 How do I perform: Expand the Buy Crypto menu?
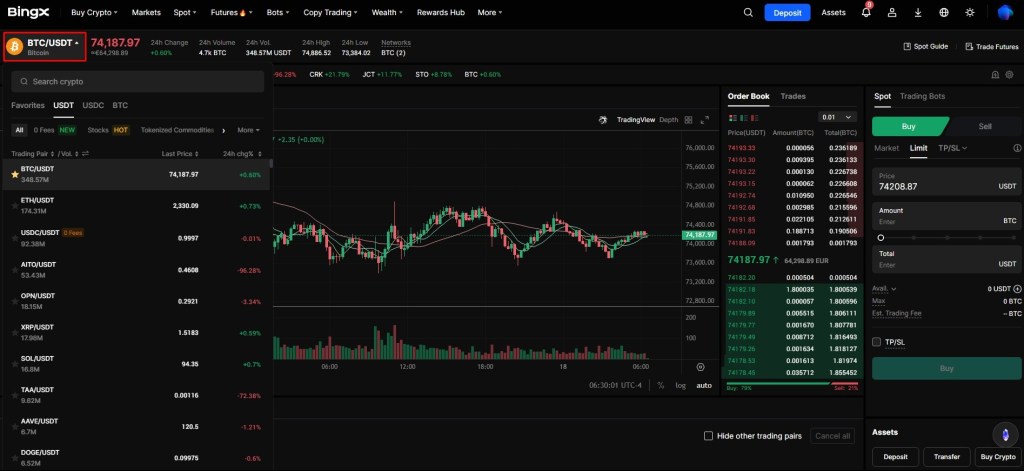pyautogui.click(x=95, y=12)
